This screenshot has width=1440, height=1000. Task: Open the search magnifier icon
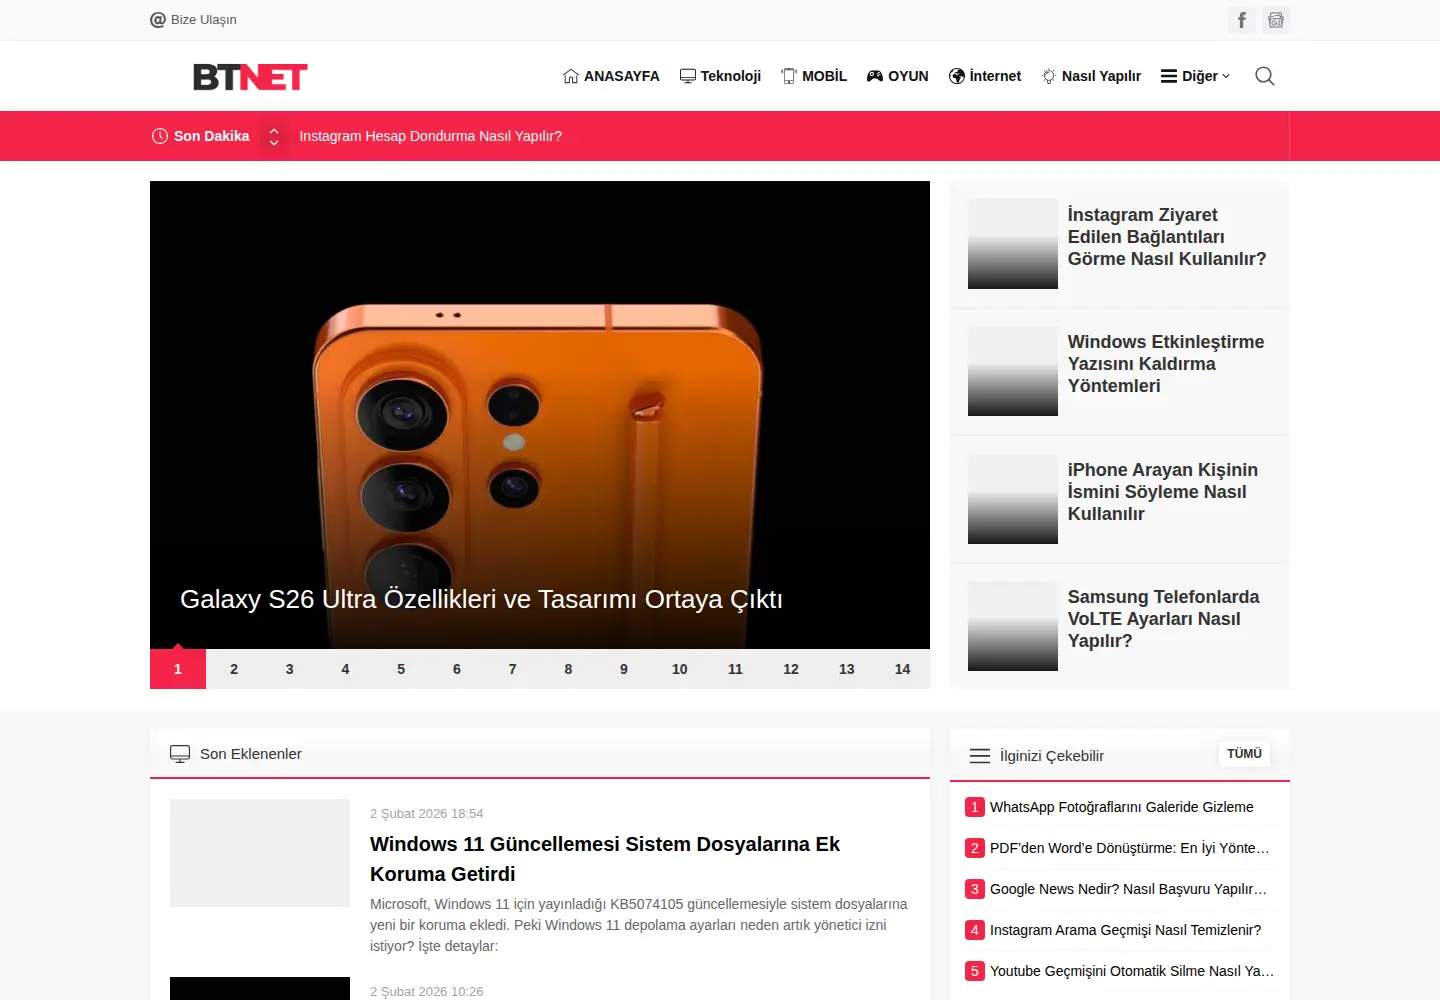tap(1265, 76)
